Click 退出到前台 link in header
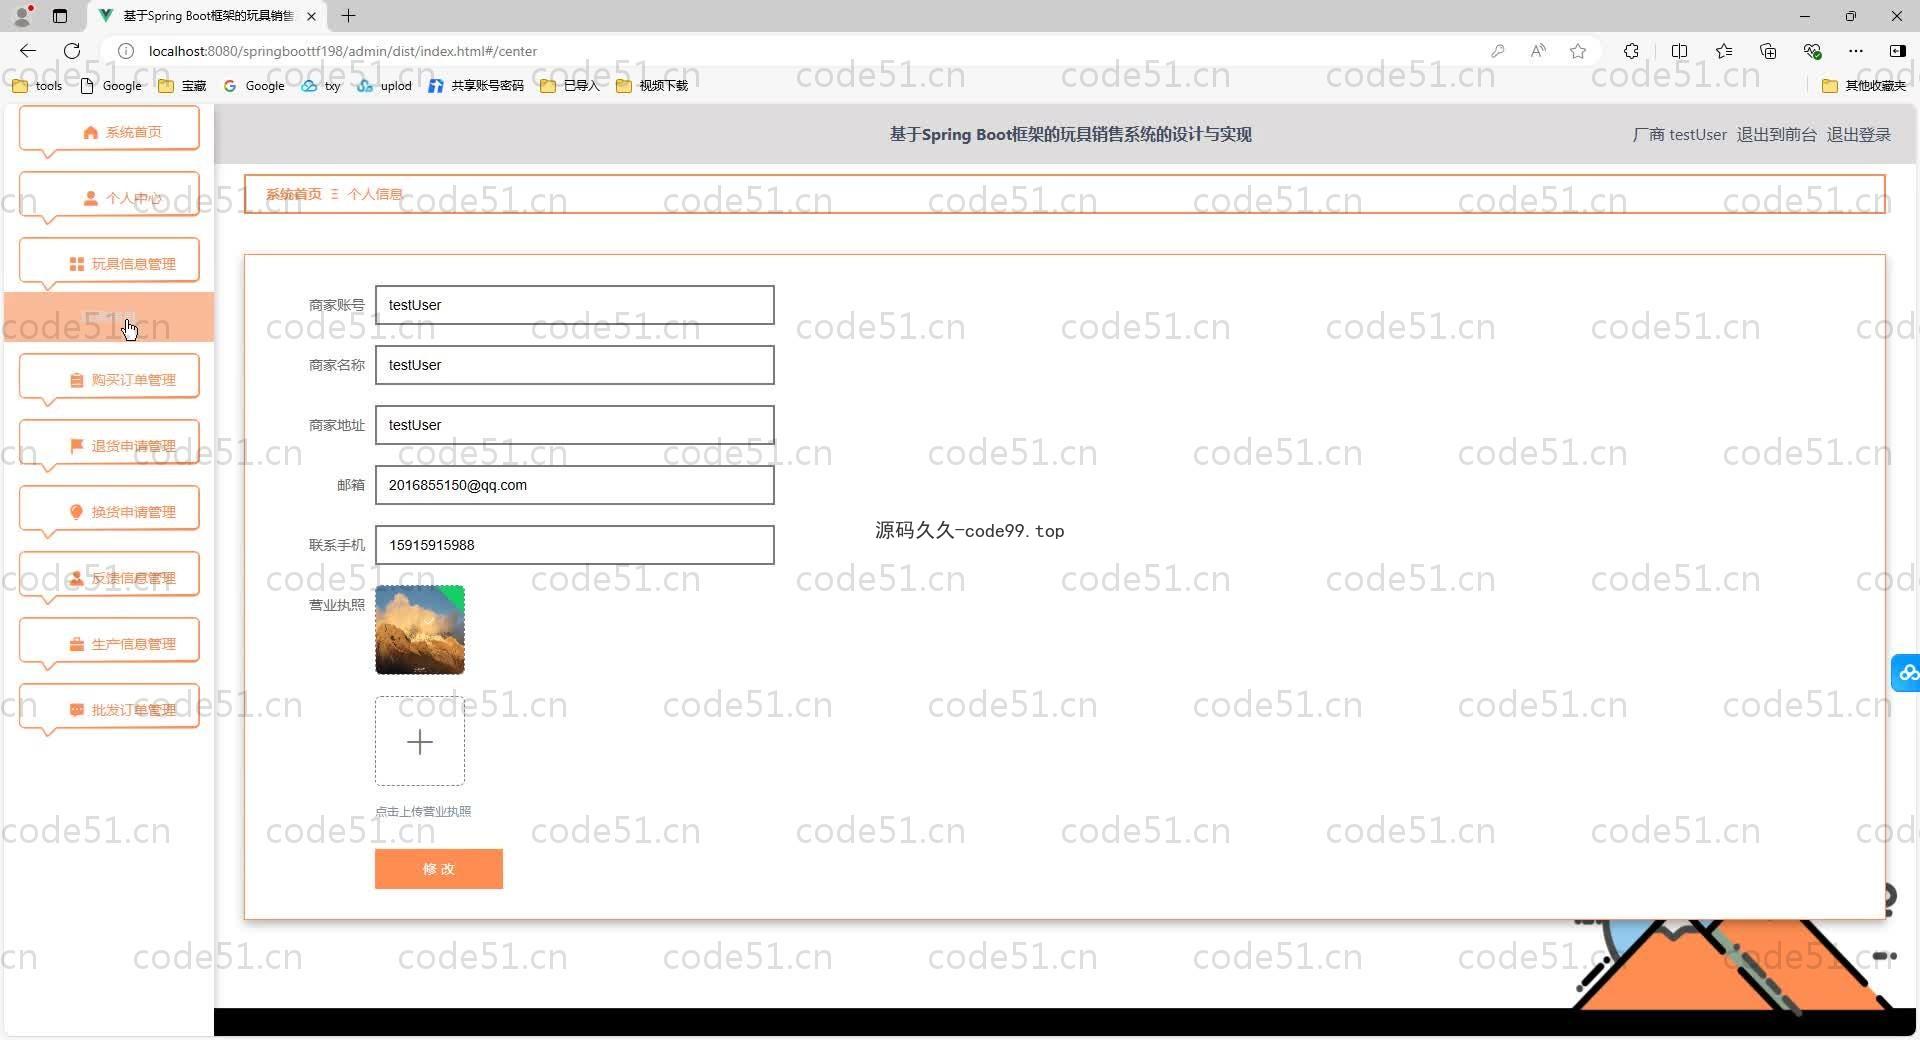The width and height of the screenshot is (1920, 1040). coord(1776,134)
